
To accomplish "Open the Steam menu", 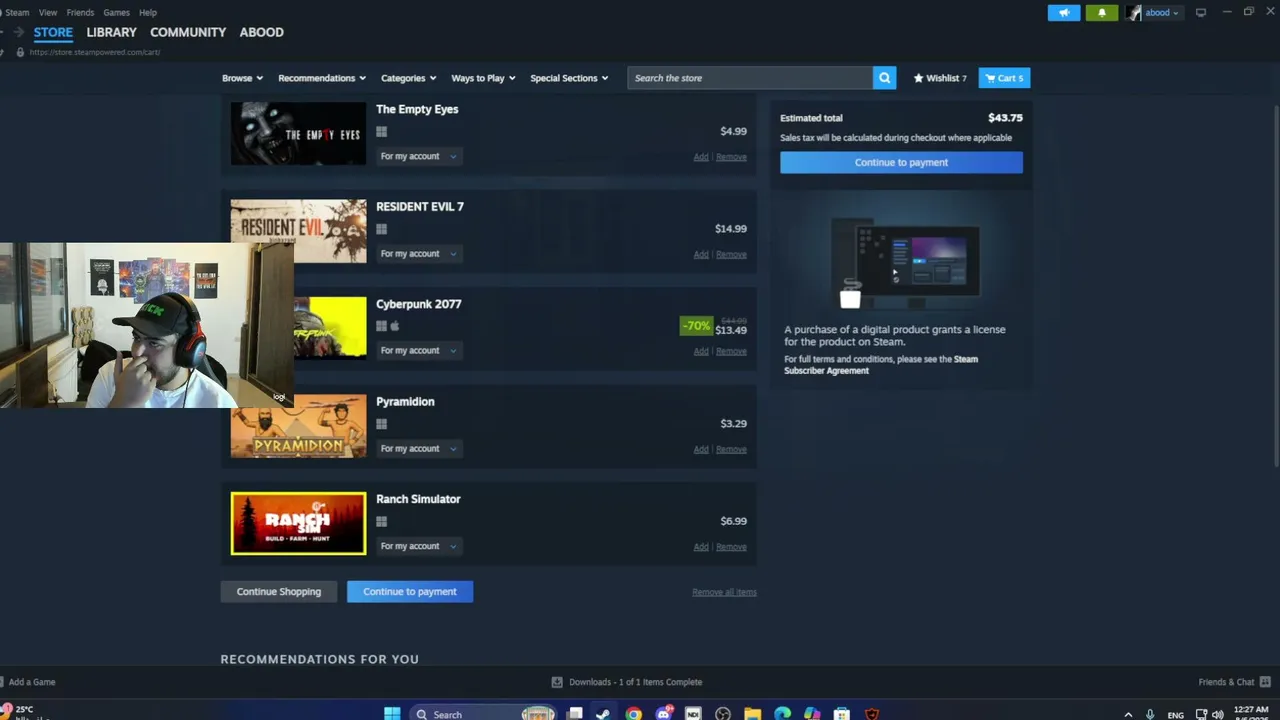I will [x=17, y=13].
